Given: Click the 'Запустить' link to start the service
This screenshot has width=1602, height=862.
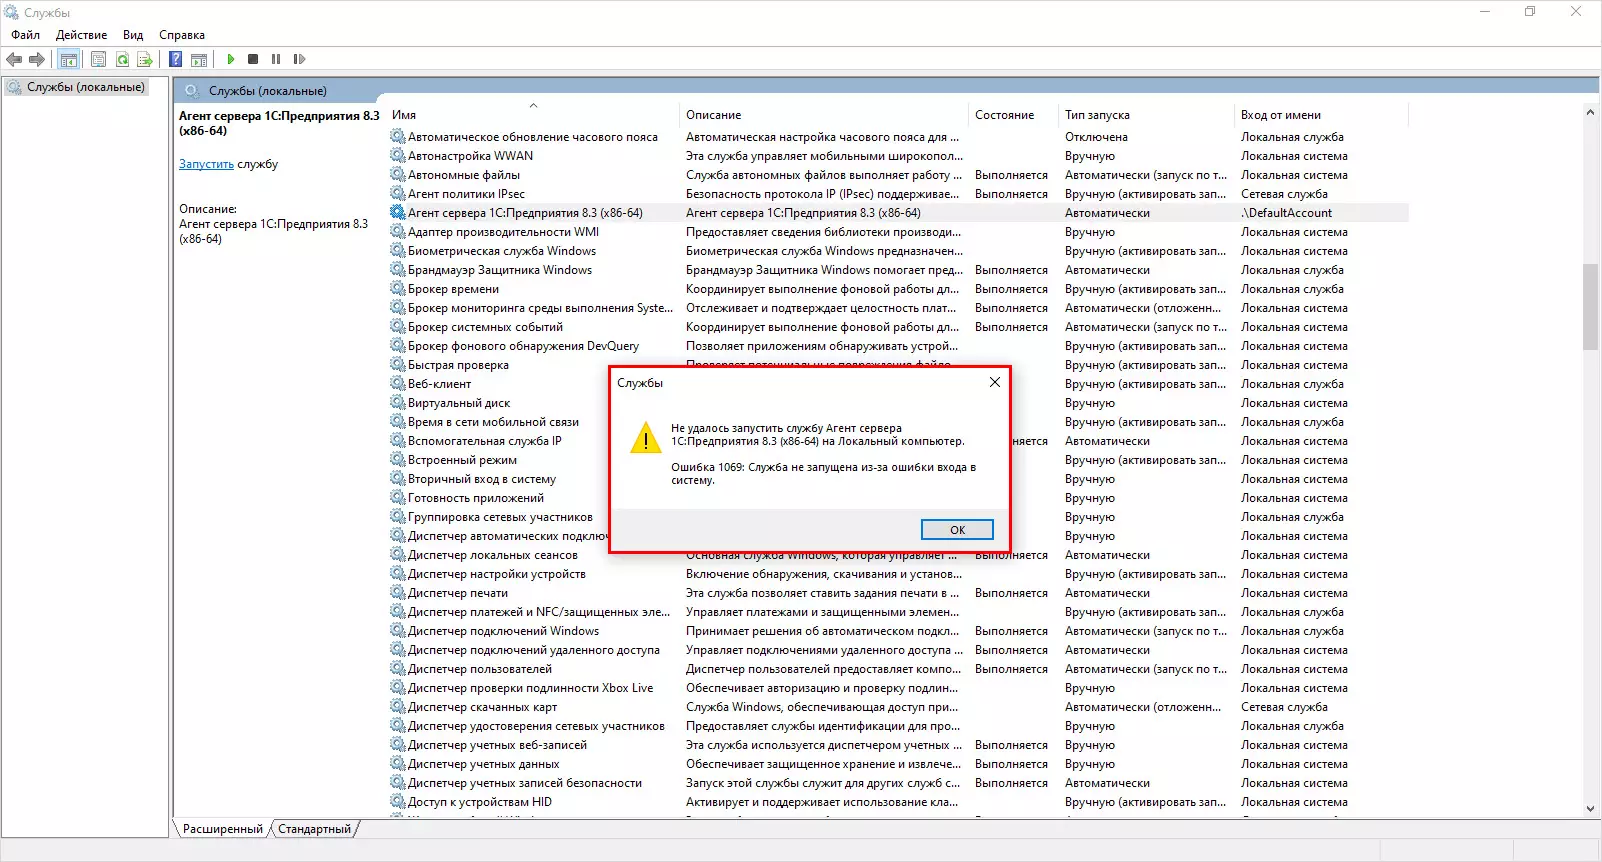Looking at the screenshot, I should (206, 164).
